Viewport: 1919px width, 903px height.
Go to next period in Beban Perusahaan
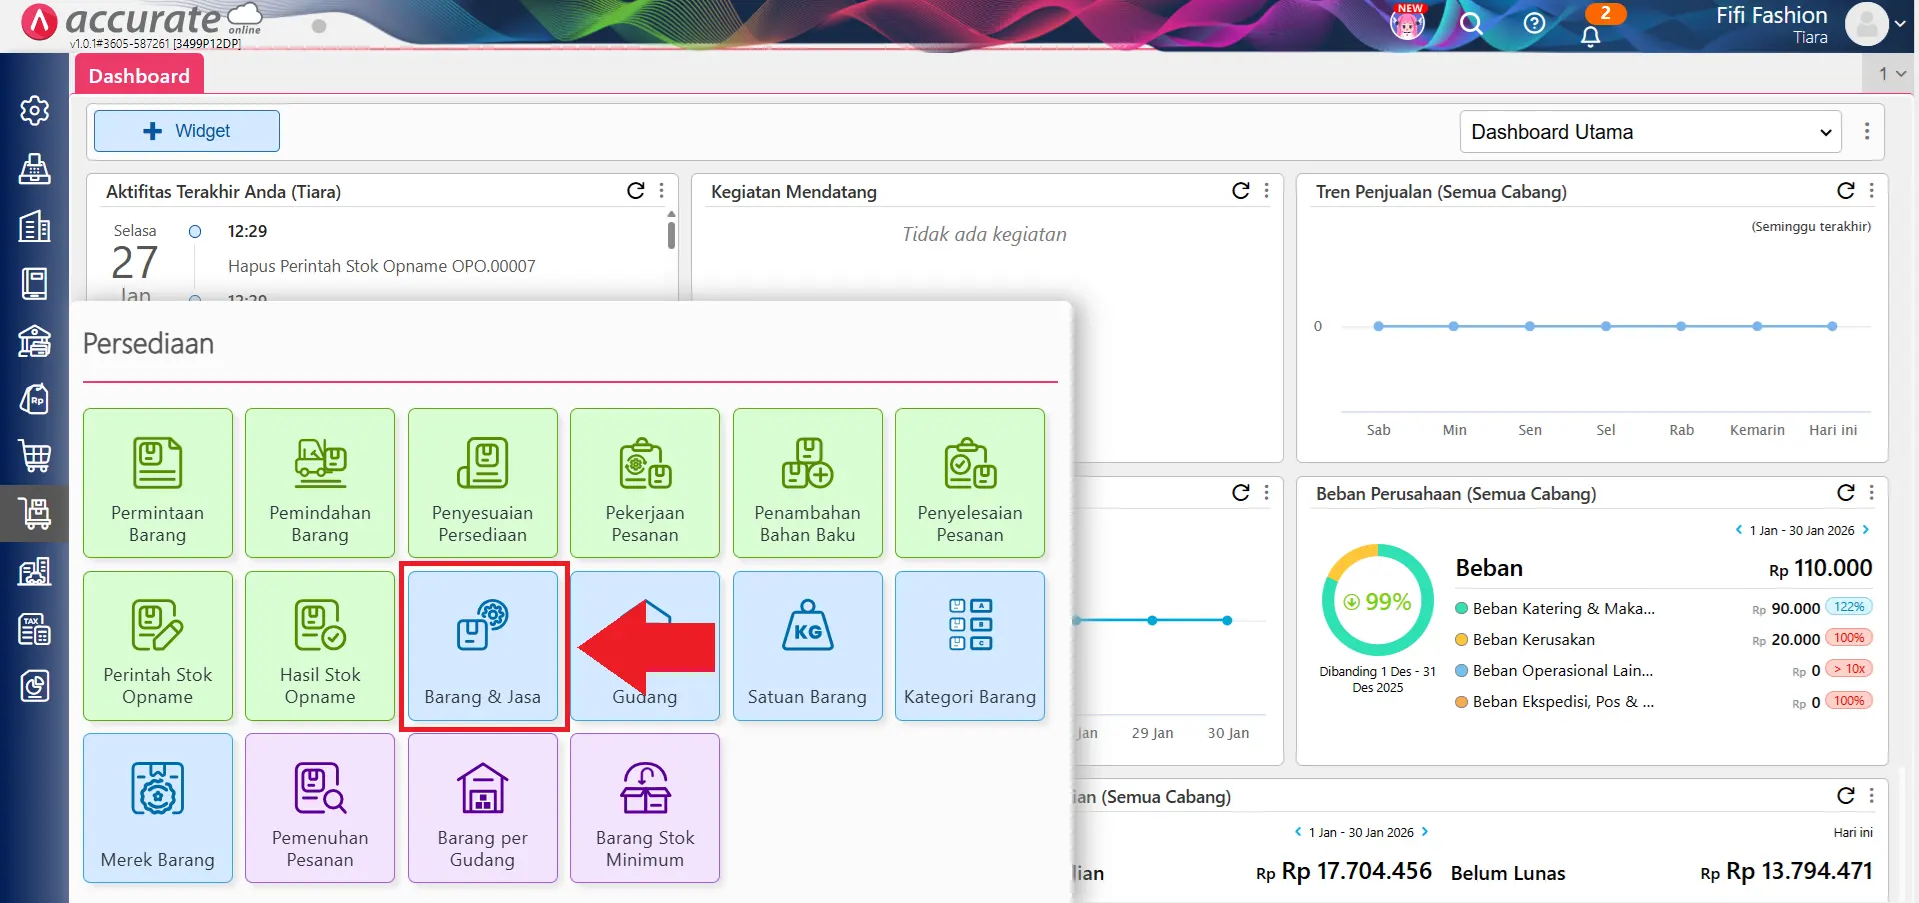[1866, 530]
